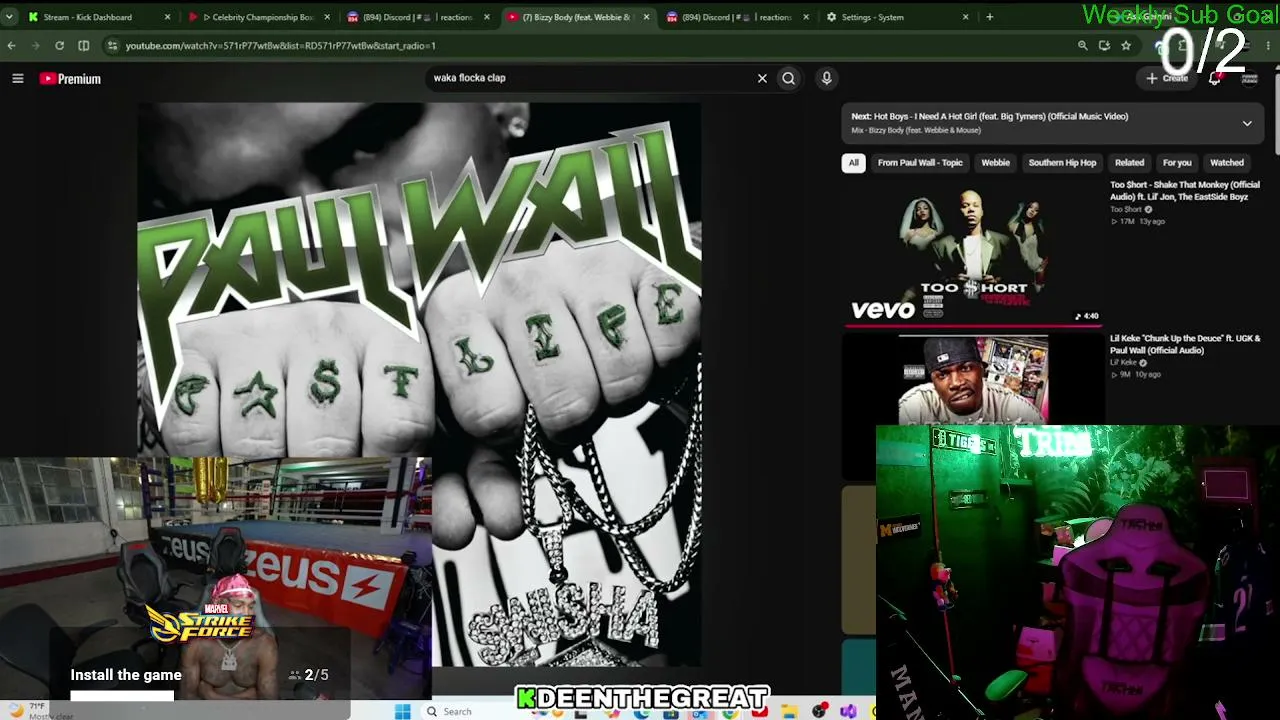This screenshot has height=720, width=1280.
Task: Click 'Install the game' ad text
Action: [x=126, y=675]
